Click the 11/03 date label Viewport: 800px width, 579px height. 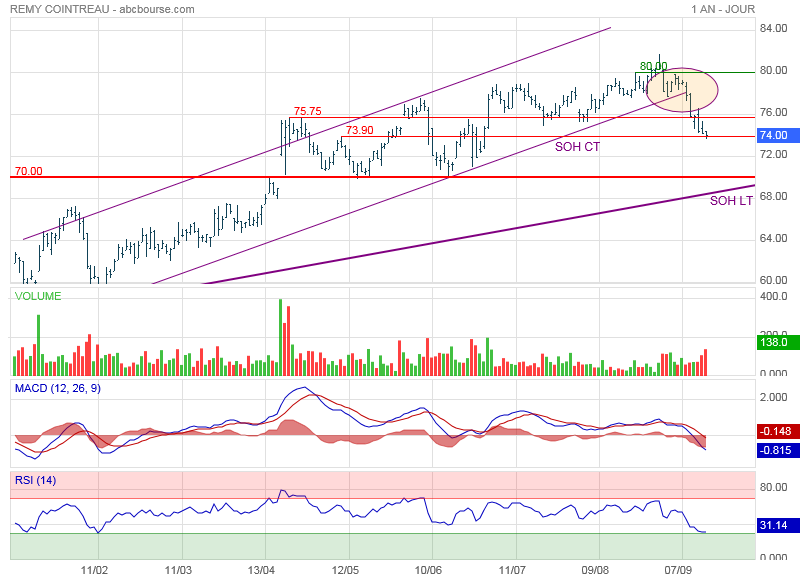tap(178, 570)
